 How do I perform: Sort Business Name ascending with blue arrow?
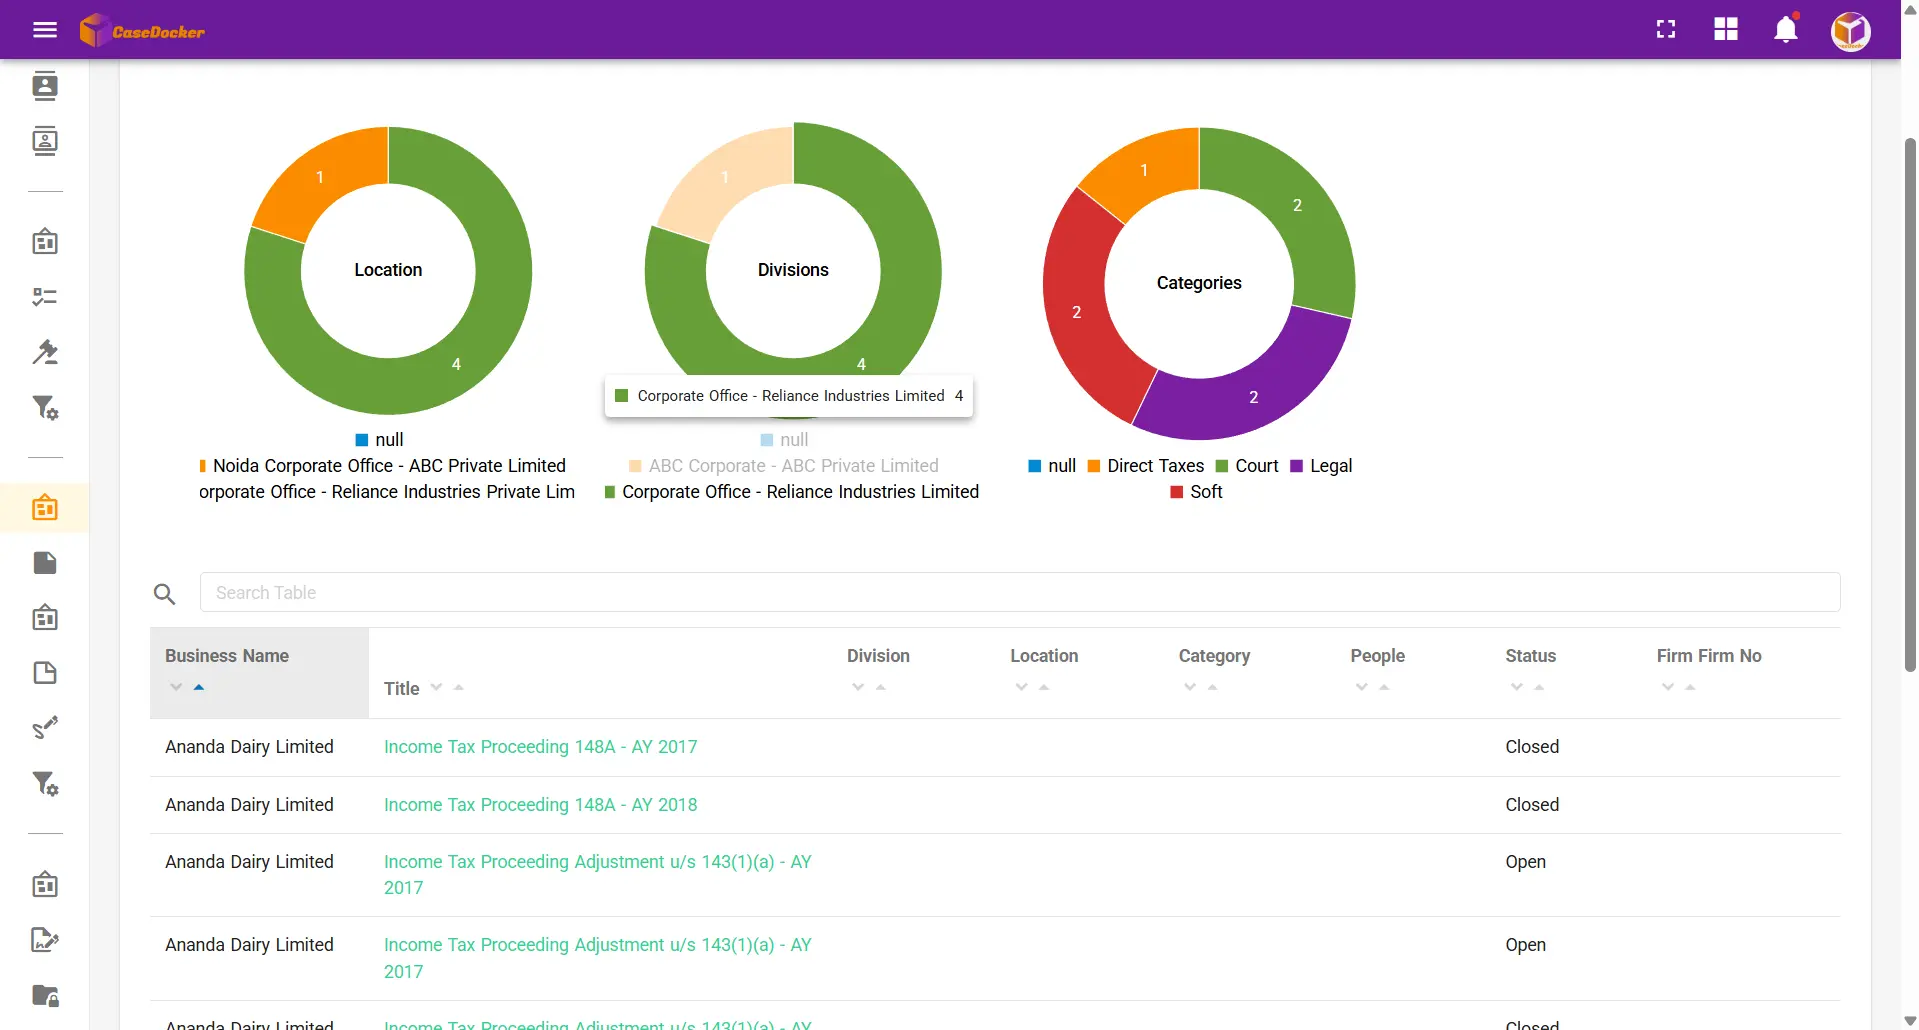tap(199, 687)
